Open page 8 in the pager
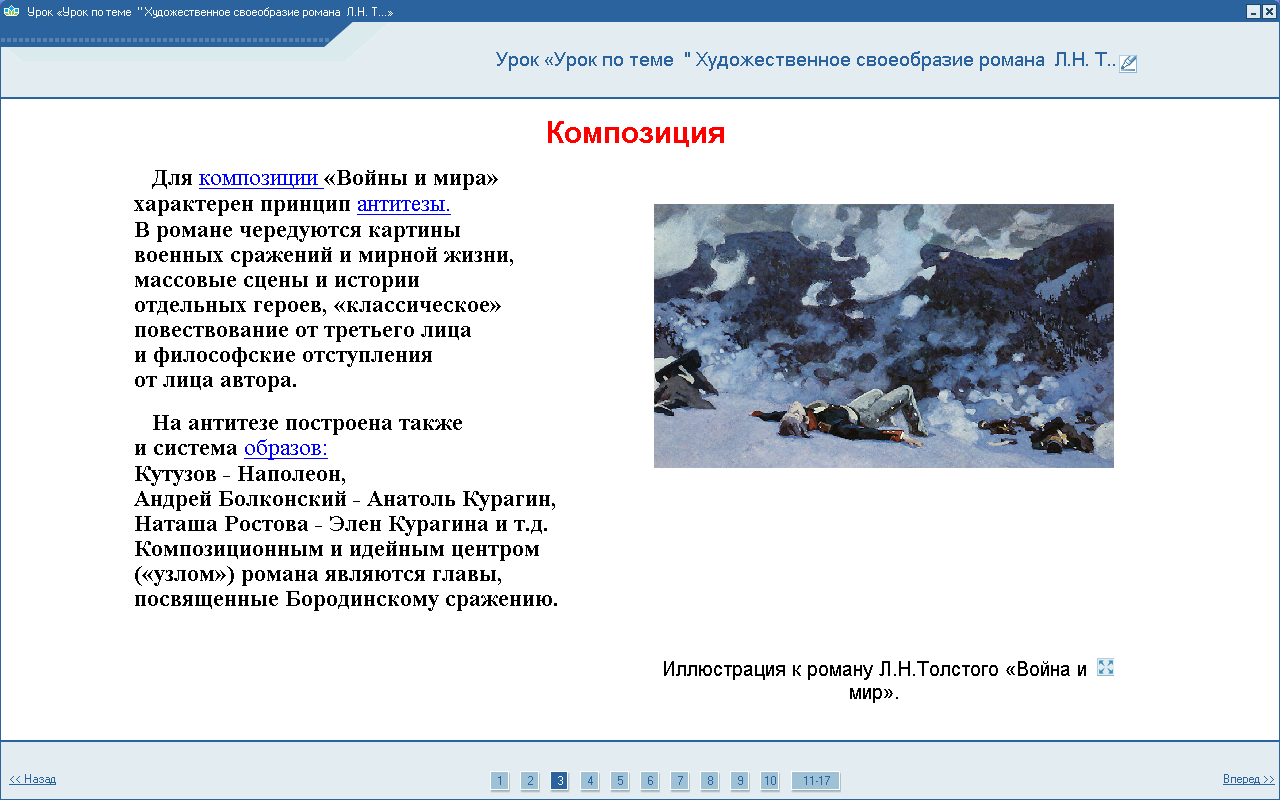This screenshot has height=800, width=1280. tap(710, 781)
